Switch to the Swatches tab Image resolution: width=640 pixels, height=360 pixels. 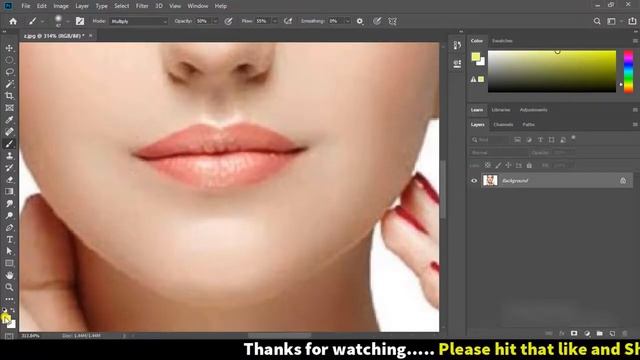coord(502,41)
